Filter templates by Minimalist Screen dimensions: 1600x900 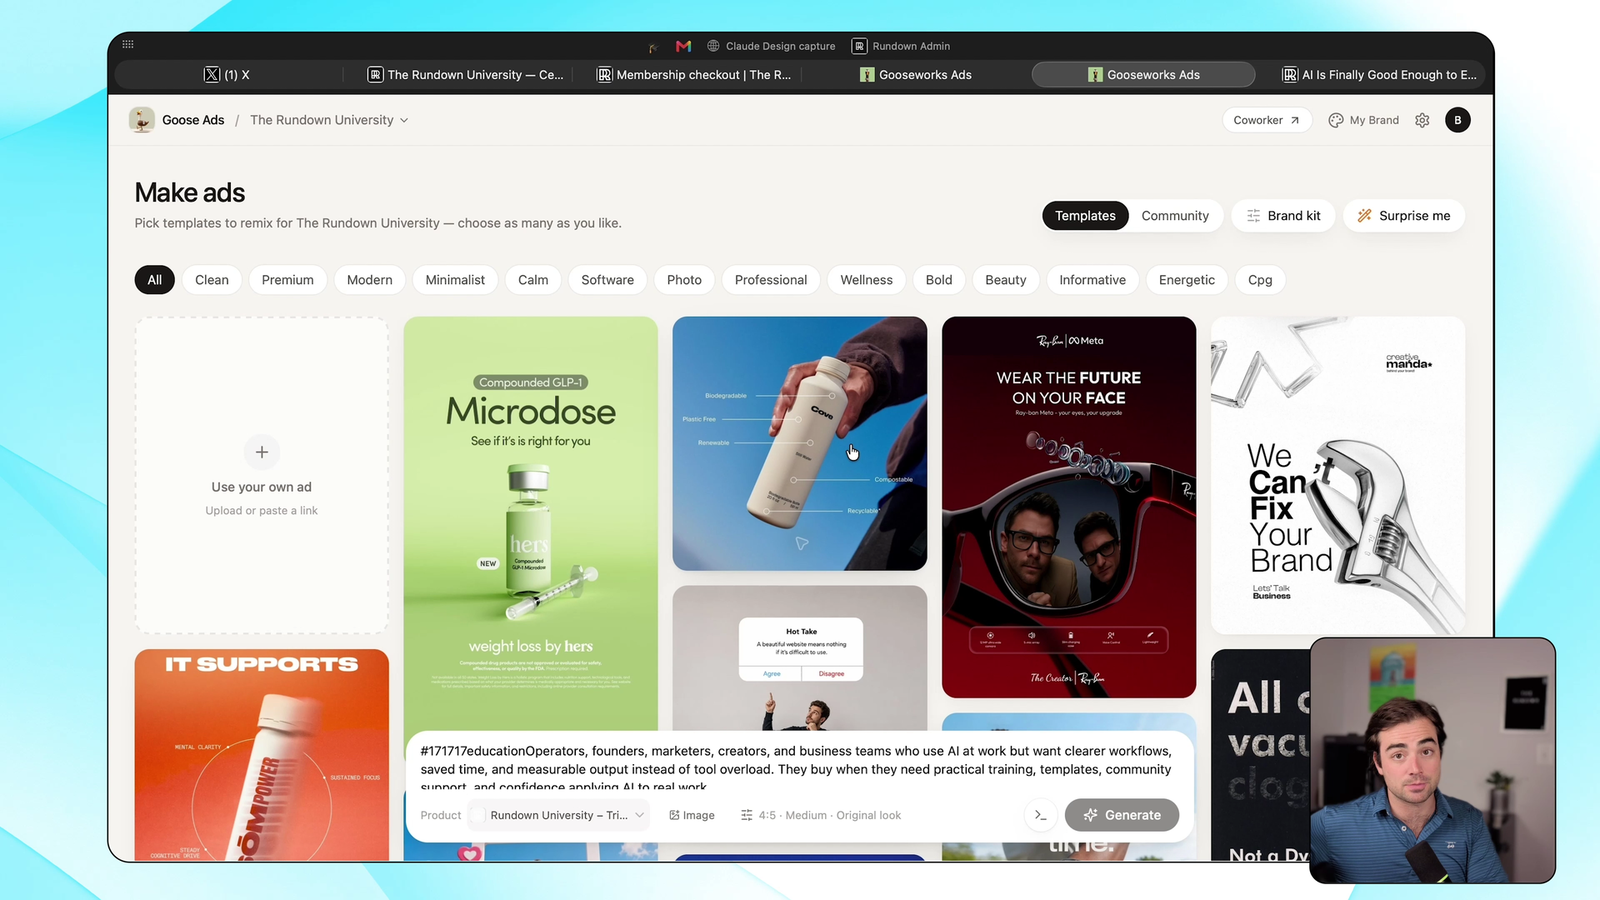(455, 280)
